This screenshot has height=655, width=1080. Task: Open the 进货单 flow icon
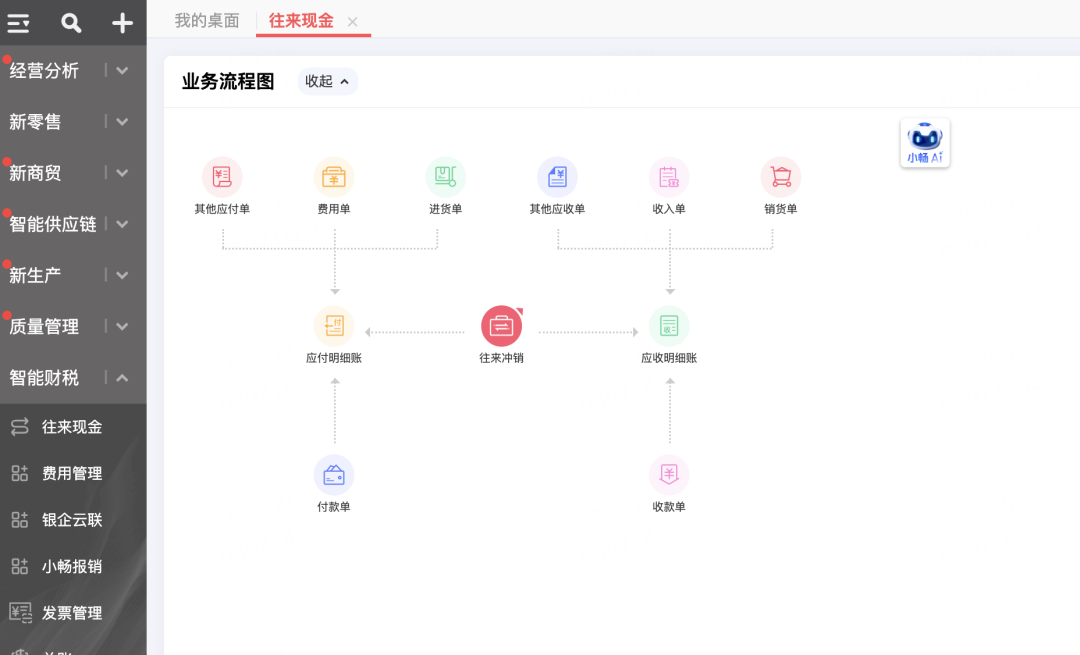(x=446, y=177)
